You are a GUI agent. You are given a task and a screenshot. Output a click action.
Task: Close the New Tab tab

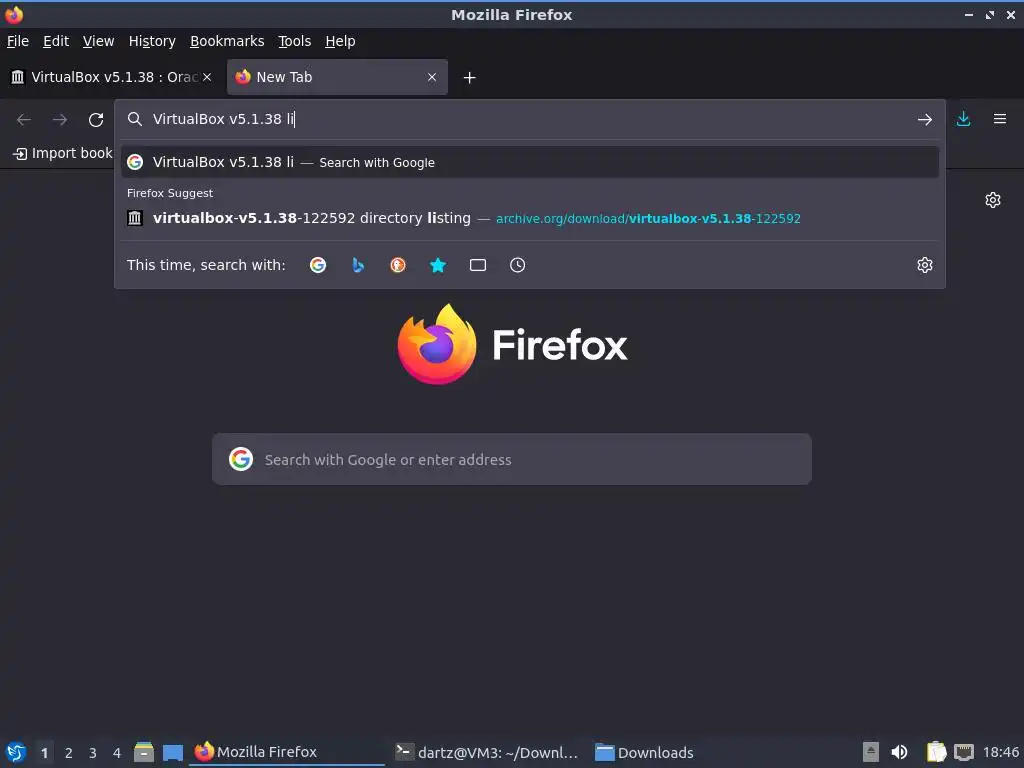point(432,77)
